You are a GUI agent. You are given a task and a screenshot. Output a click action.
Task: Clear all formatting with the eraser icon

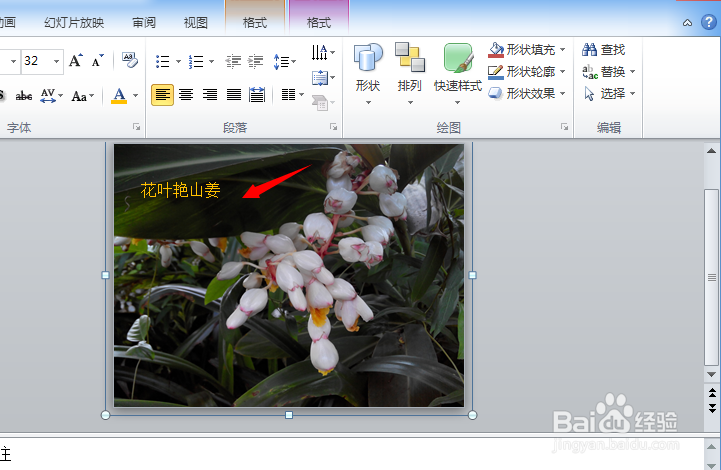pos(130,60)
